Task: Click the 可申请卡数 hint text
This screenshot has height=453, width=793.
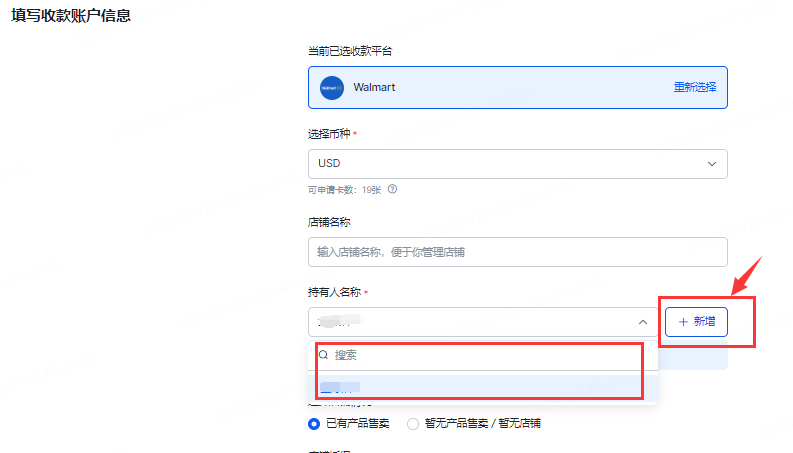Action: [344, 189]
